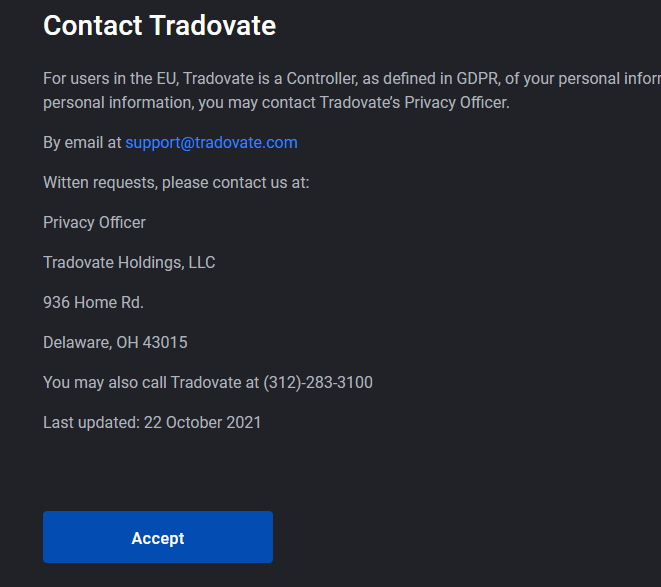The image size is (661, 587).
Task: Click the Tradovate Holdings, LLC line
Action: [x=129, y=262]
